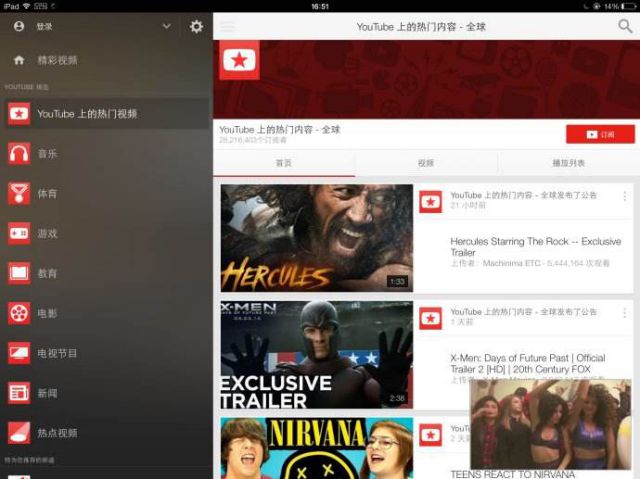Open 新闻 category in sidebar
The width and height of the screenshot is (640, 479).
(x=47, y=393)
